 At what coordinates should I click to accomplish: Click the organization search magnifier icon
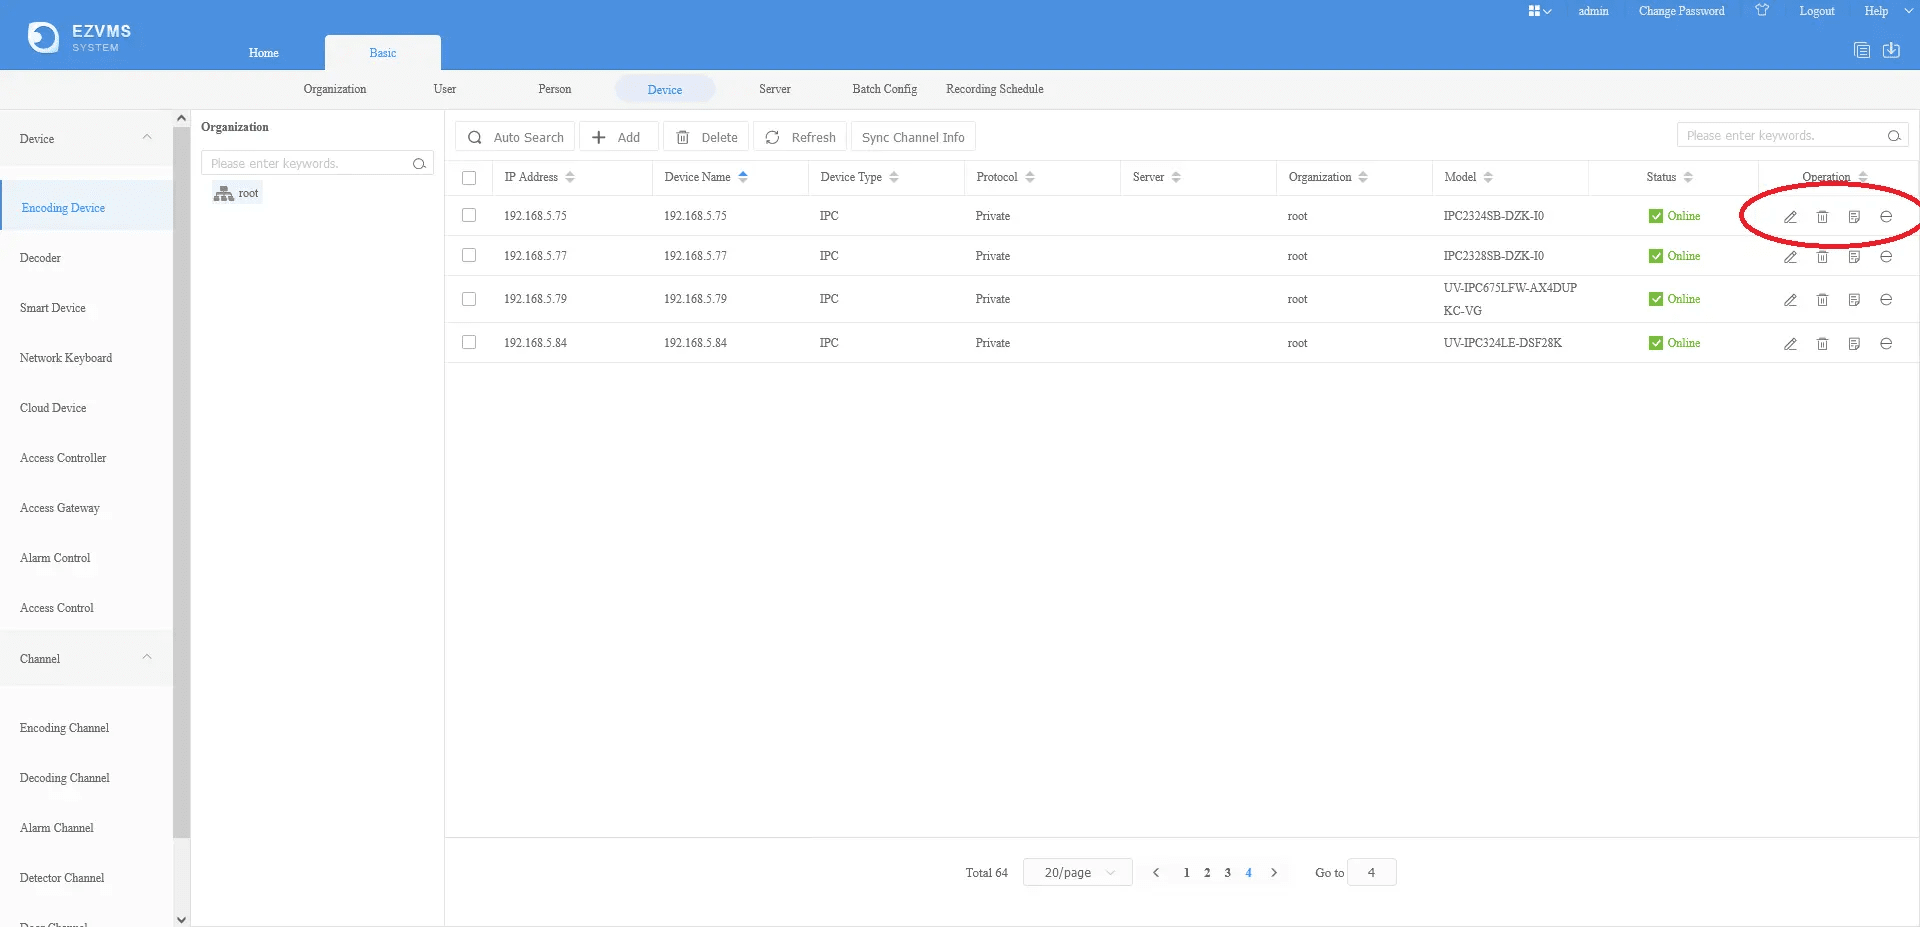tap(419, 164)
